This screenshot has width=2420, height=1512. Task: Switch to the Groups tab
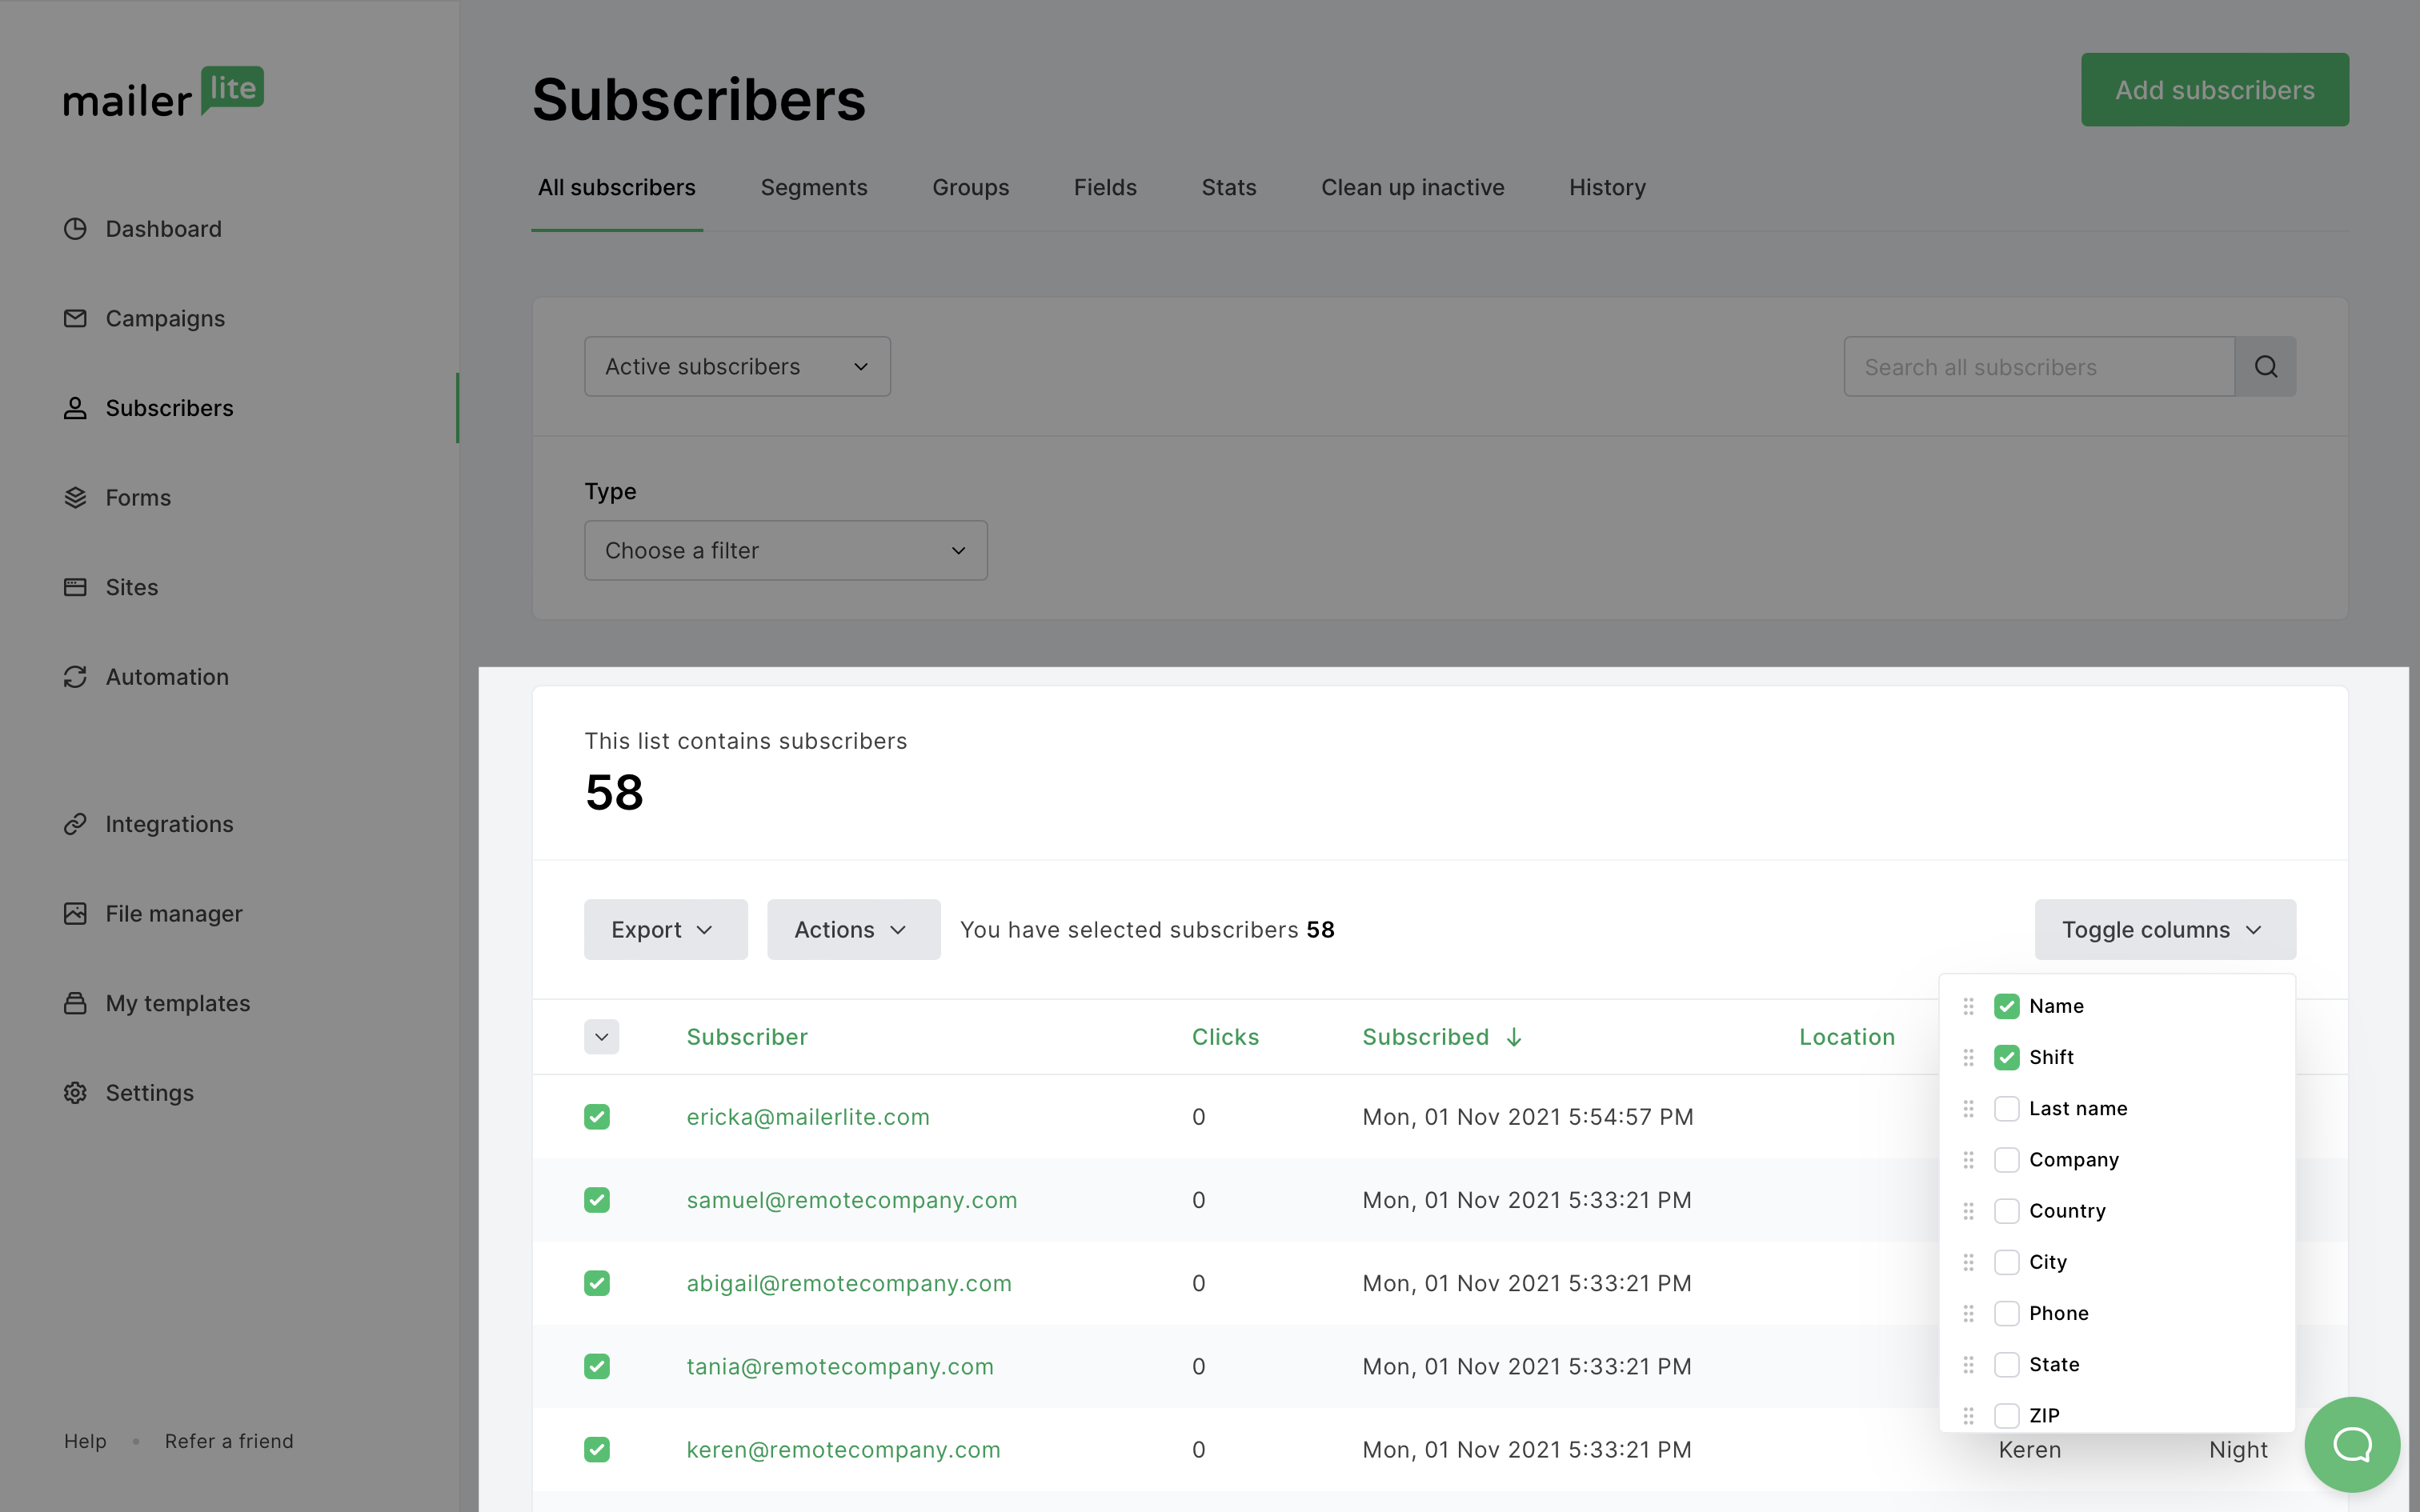971,186
